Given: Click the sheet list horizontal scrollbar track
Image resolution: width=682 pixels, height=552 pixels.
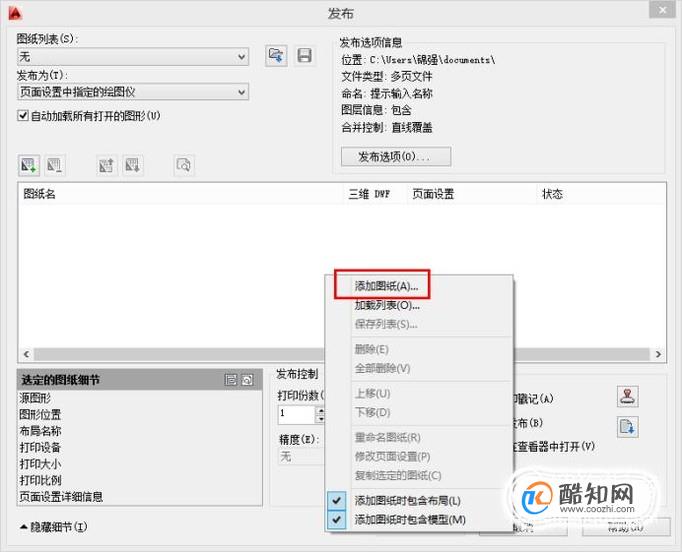Looking at the screenshot, I should 179,355.
